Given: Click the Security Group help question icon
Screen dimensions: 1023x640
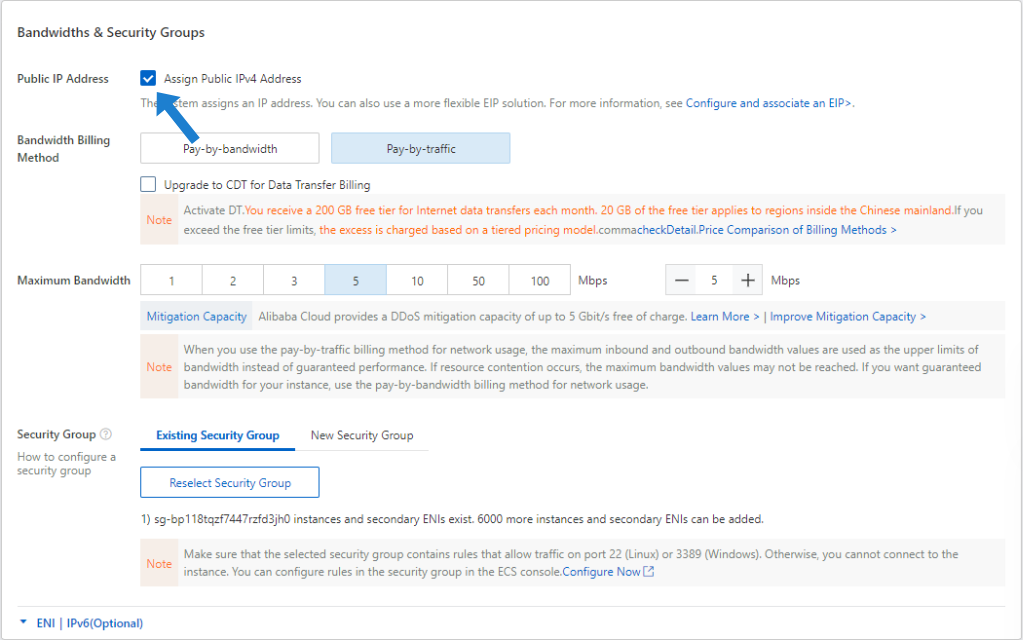Looking at the screenshot, I should point(106,435).
